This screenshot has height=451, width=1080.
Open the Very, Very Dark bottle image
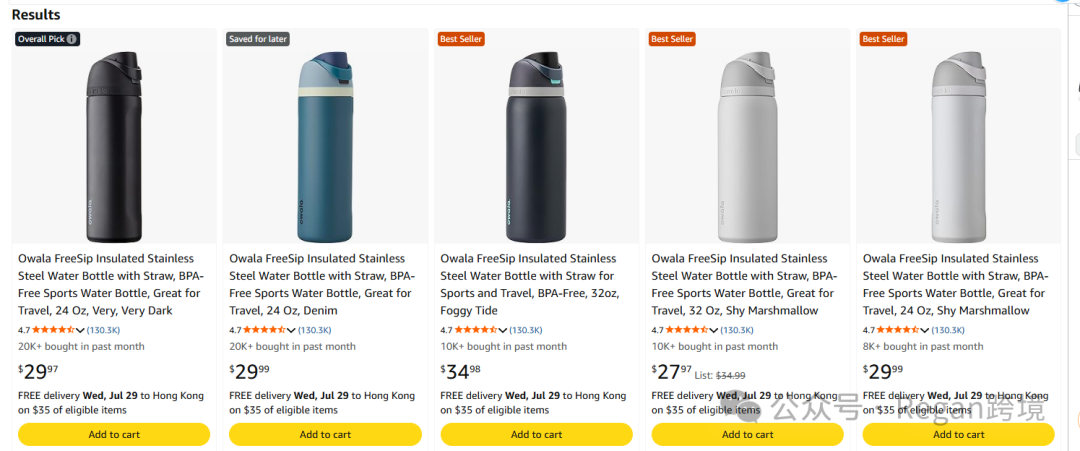[114, 147]
